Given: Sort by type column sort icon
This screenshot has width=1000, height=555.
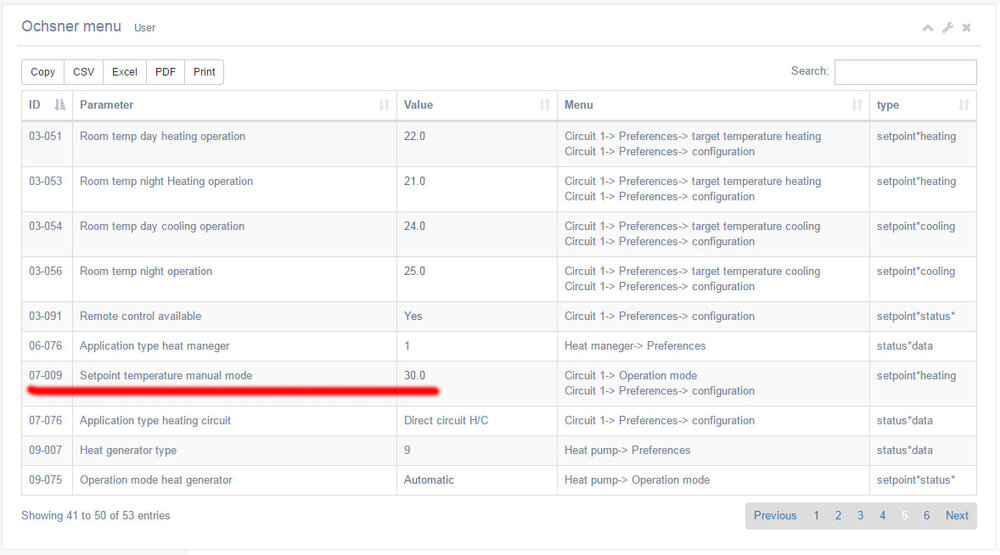Looking at the screenshot, I should (x=964, y=105).
